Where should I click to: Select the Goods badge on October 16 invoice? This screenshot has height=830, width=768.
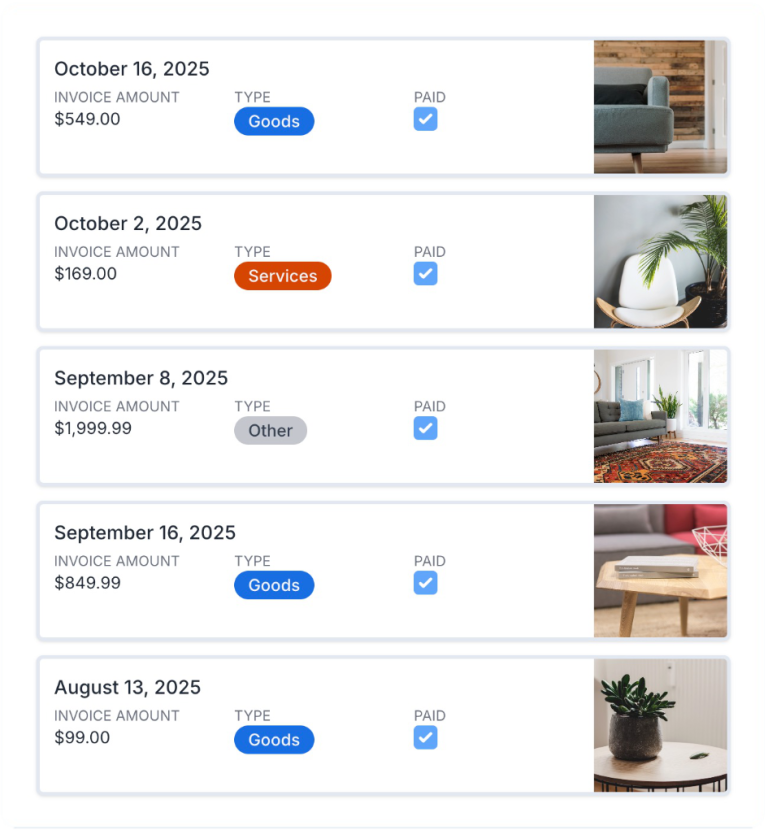pos(273,121)
